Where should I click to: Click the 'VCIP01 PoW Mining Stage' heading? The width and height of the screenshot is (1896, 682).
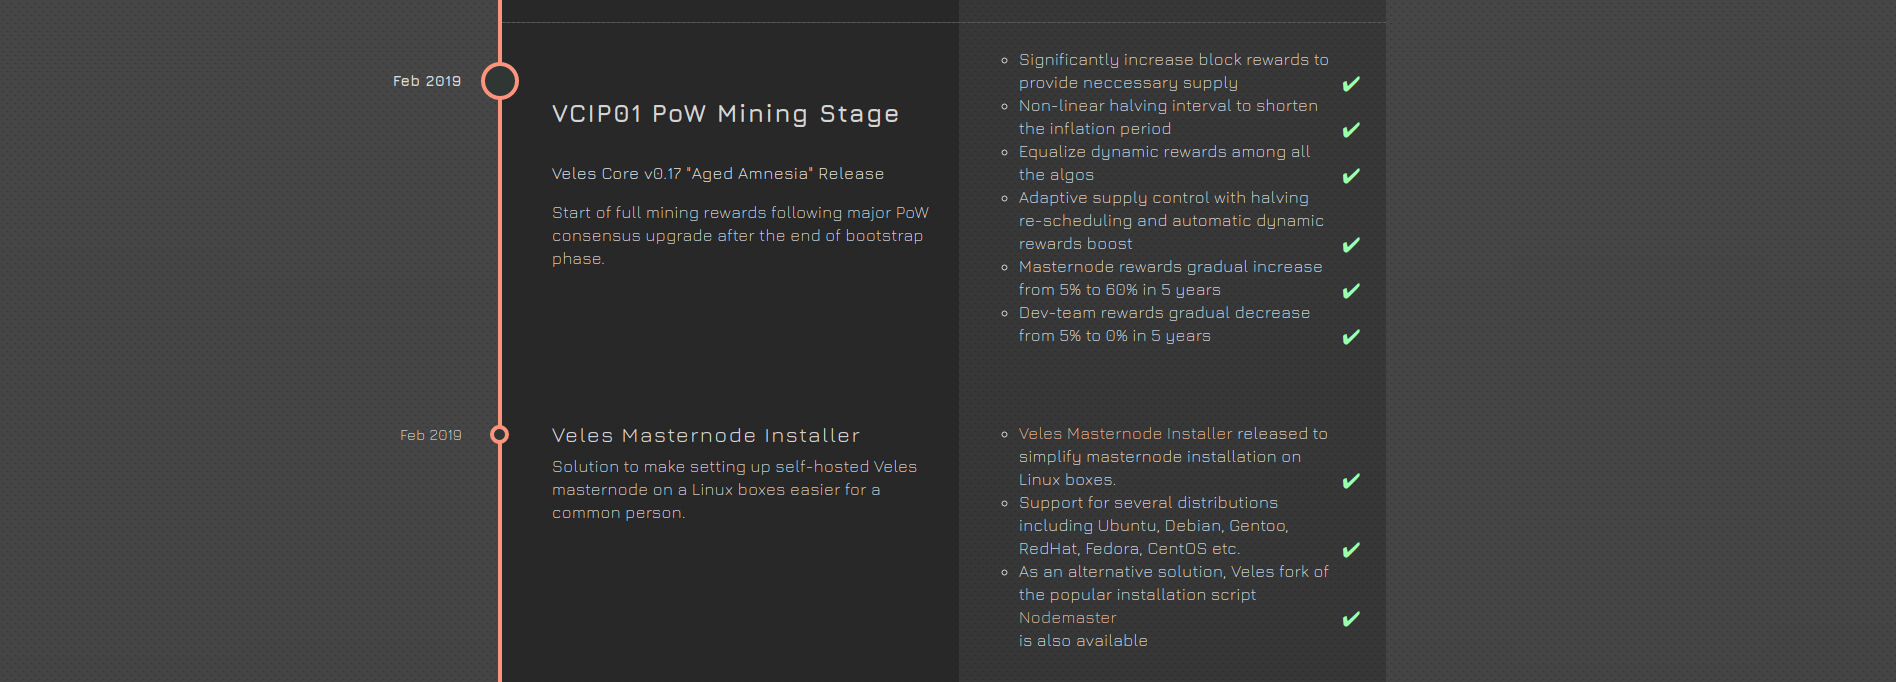725,114
